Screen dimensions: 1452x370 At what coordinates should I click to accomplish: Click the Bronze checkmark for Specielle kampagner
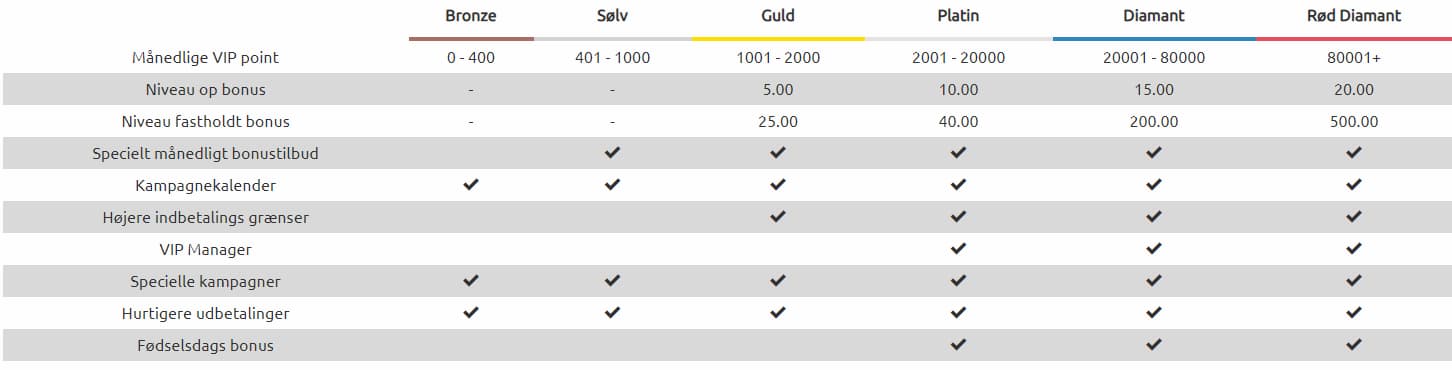471,281
